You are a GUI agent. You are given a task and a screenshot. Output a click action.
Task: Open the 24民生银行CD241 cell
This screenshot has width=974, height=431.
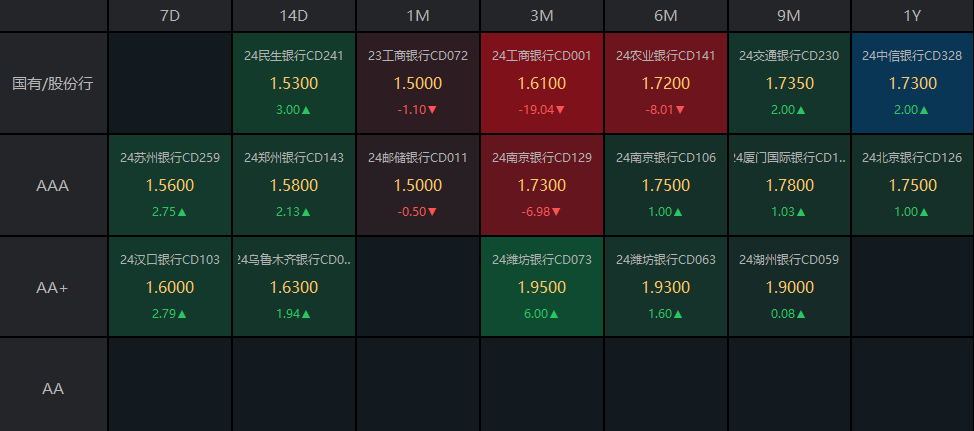click(x=294, y=83)
